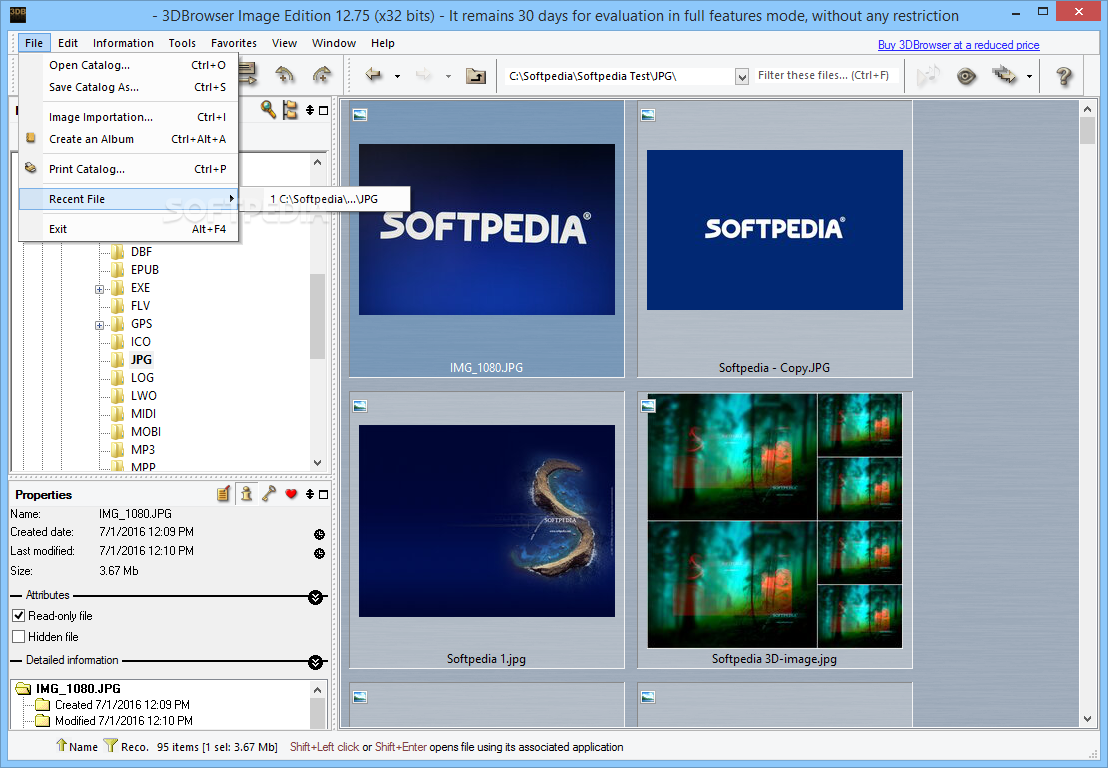The height and width of the screenshot is (768, 1108).
Task: Toggle the Read-only file checkbox
Action: pos(19,615)
